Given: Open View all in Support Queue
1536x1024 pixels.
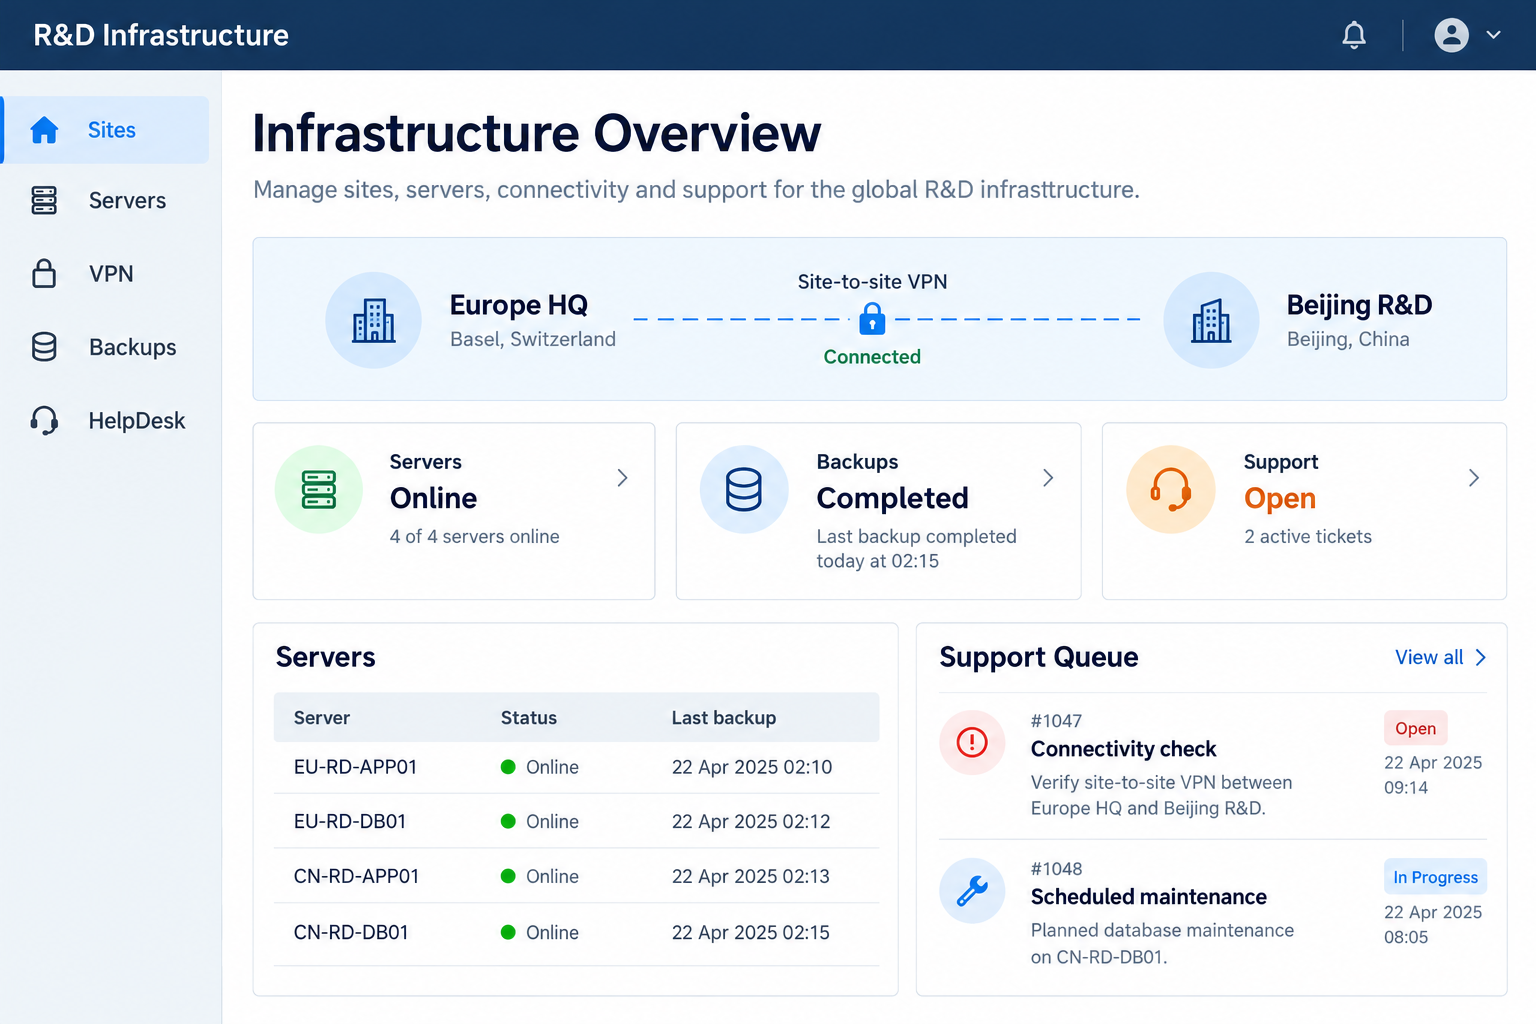Looking at the screenshot, I should (1429, 657).
